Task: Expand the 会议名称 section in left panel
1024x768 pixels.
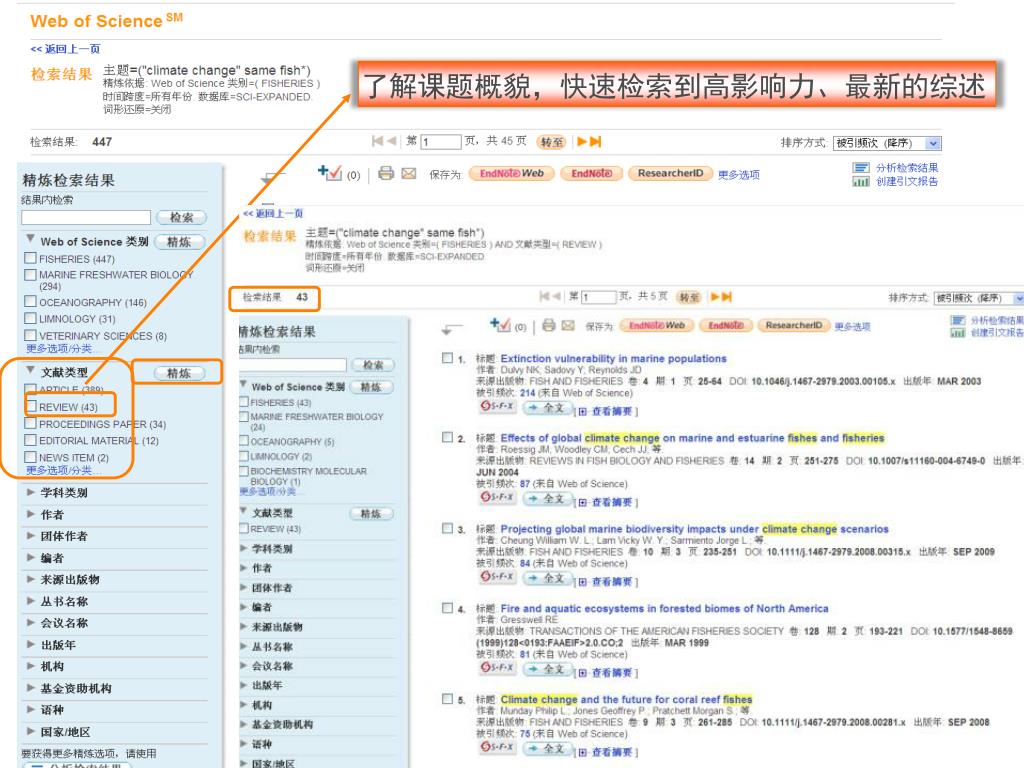Action: pyautogui.click(x=31, y=622)
